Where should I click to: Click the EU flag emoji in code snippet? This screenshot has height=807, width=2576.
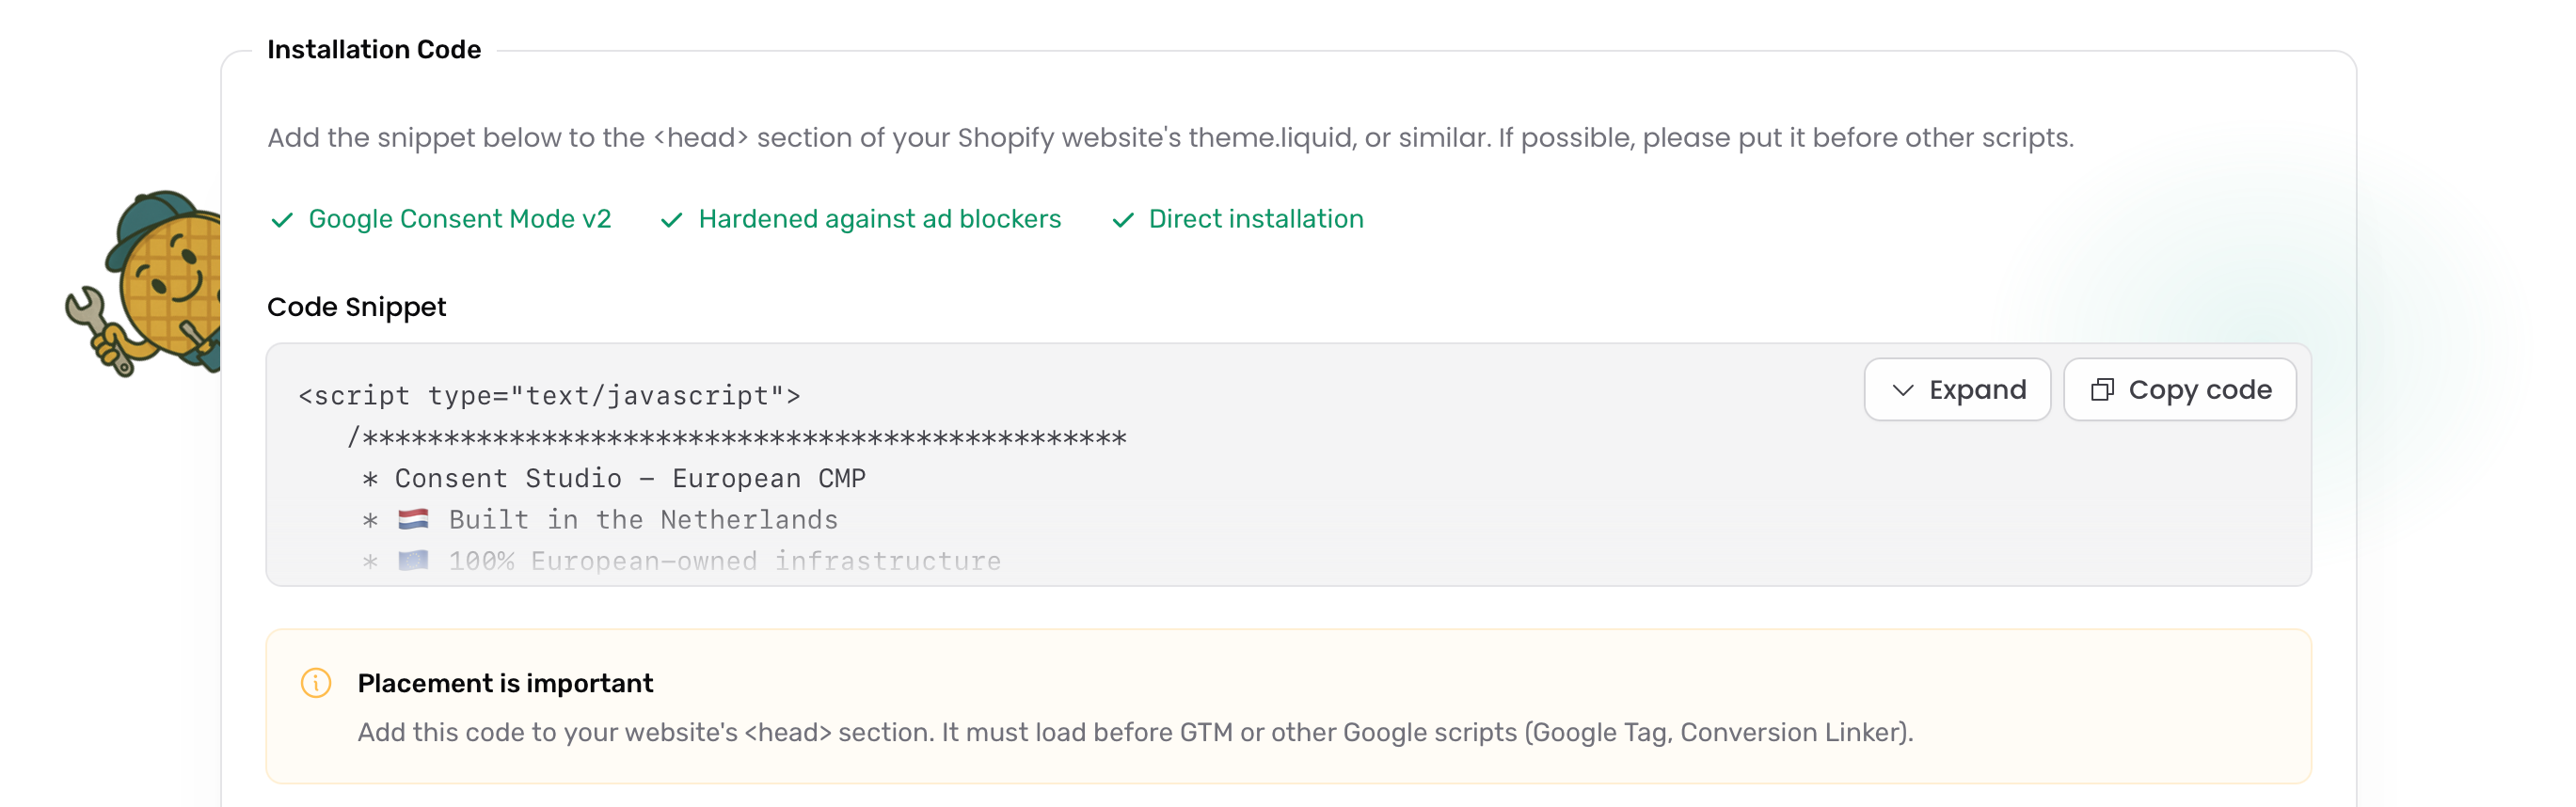[x=413, y=560]
